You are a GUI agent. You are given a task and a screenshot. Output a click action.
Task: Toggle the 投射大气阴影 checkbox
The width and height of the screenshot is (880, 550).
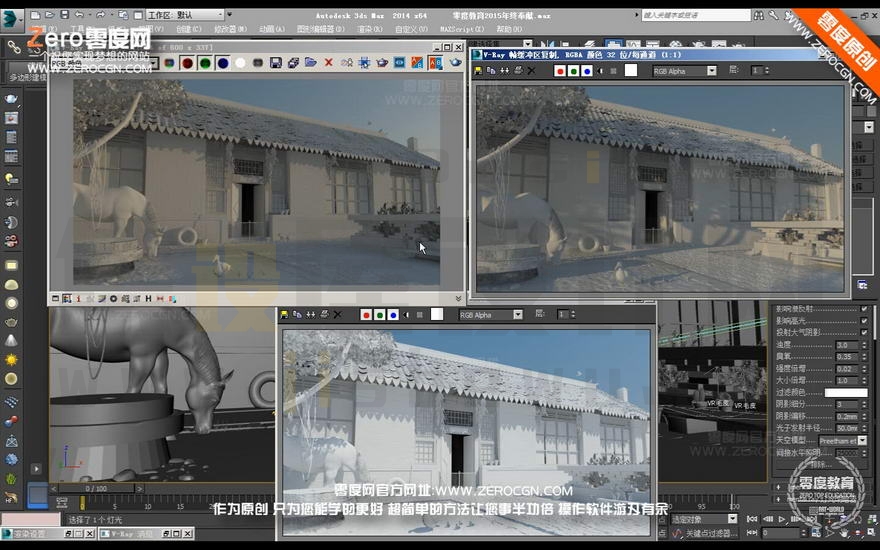864,332
